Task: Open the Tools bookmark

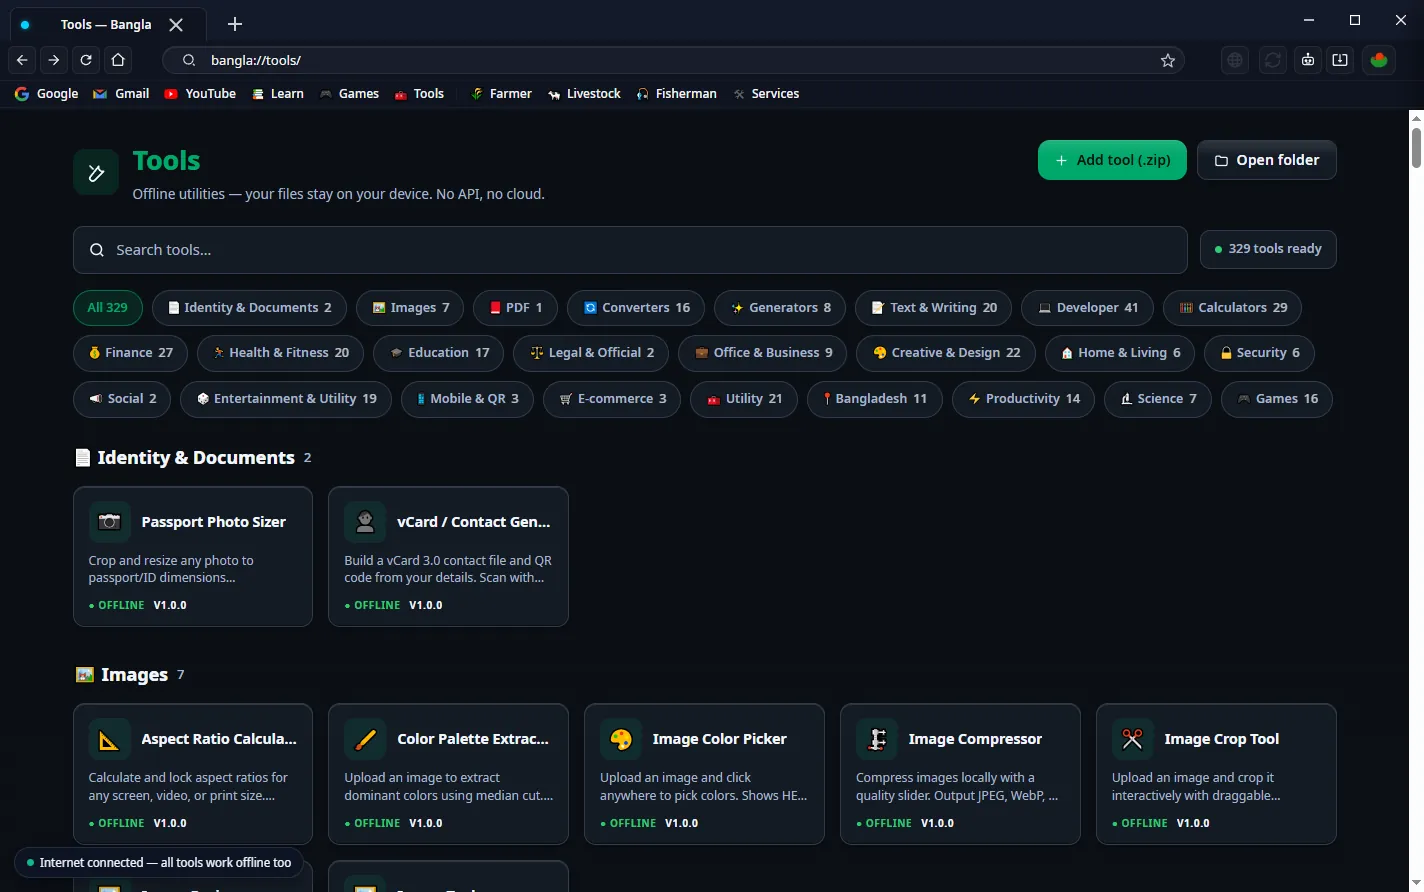Action: (x=419, y=94)
